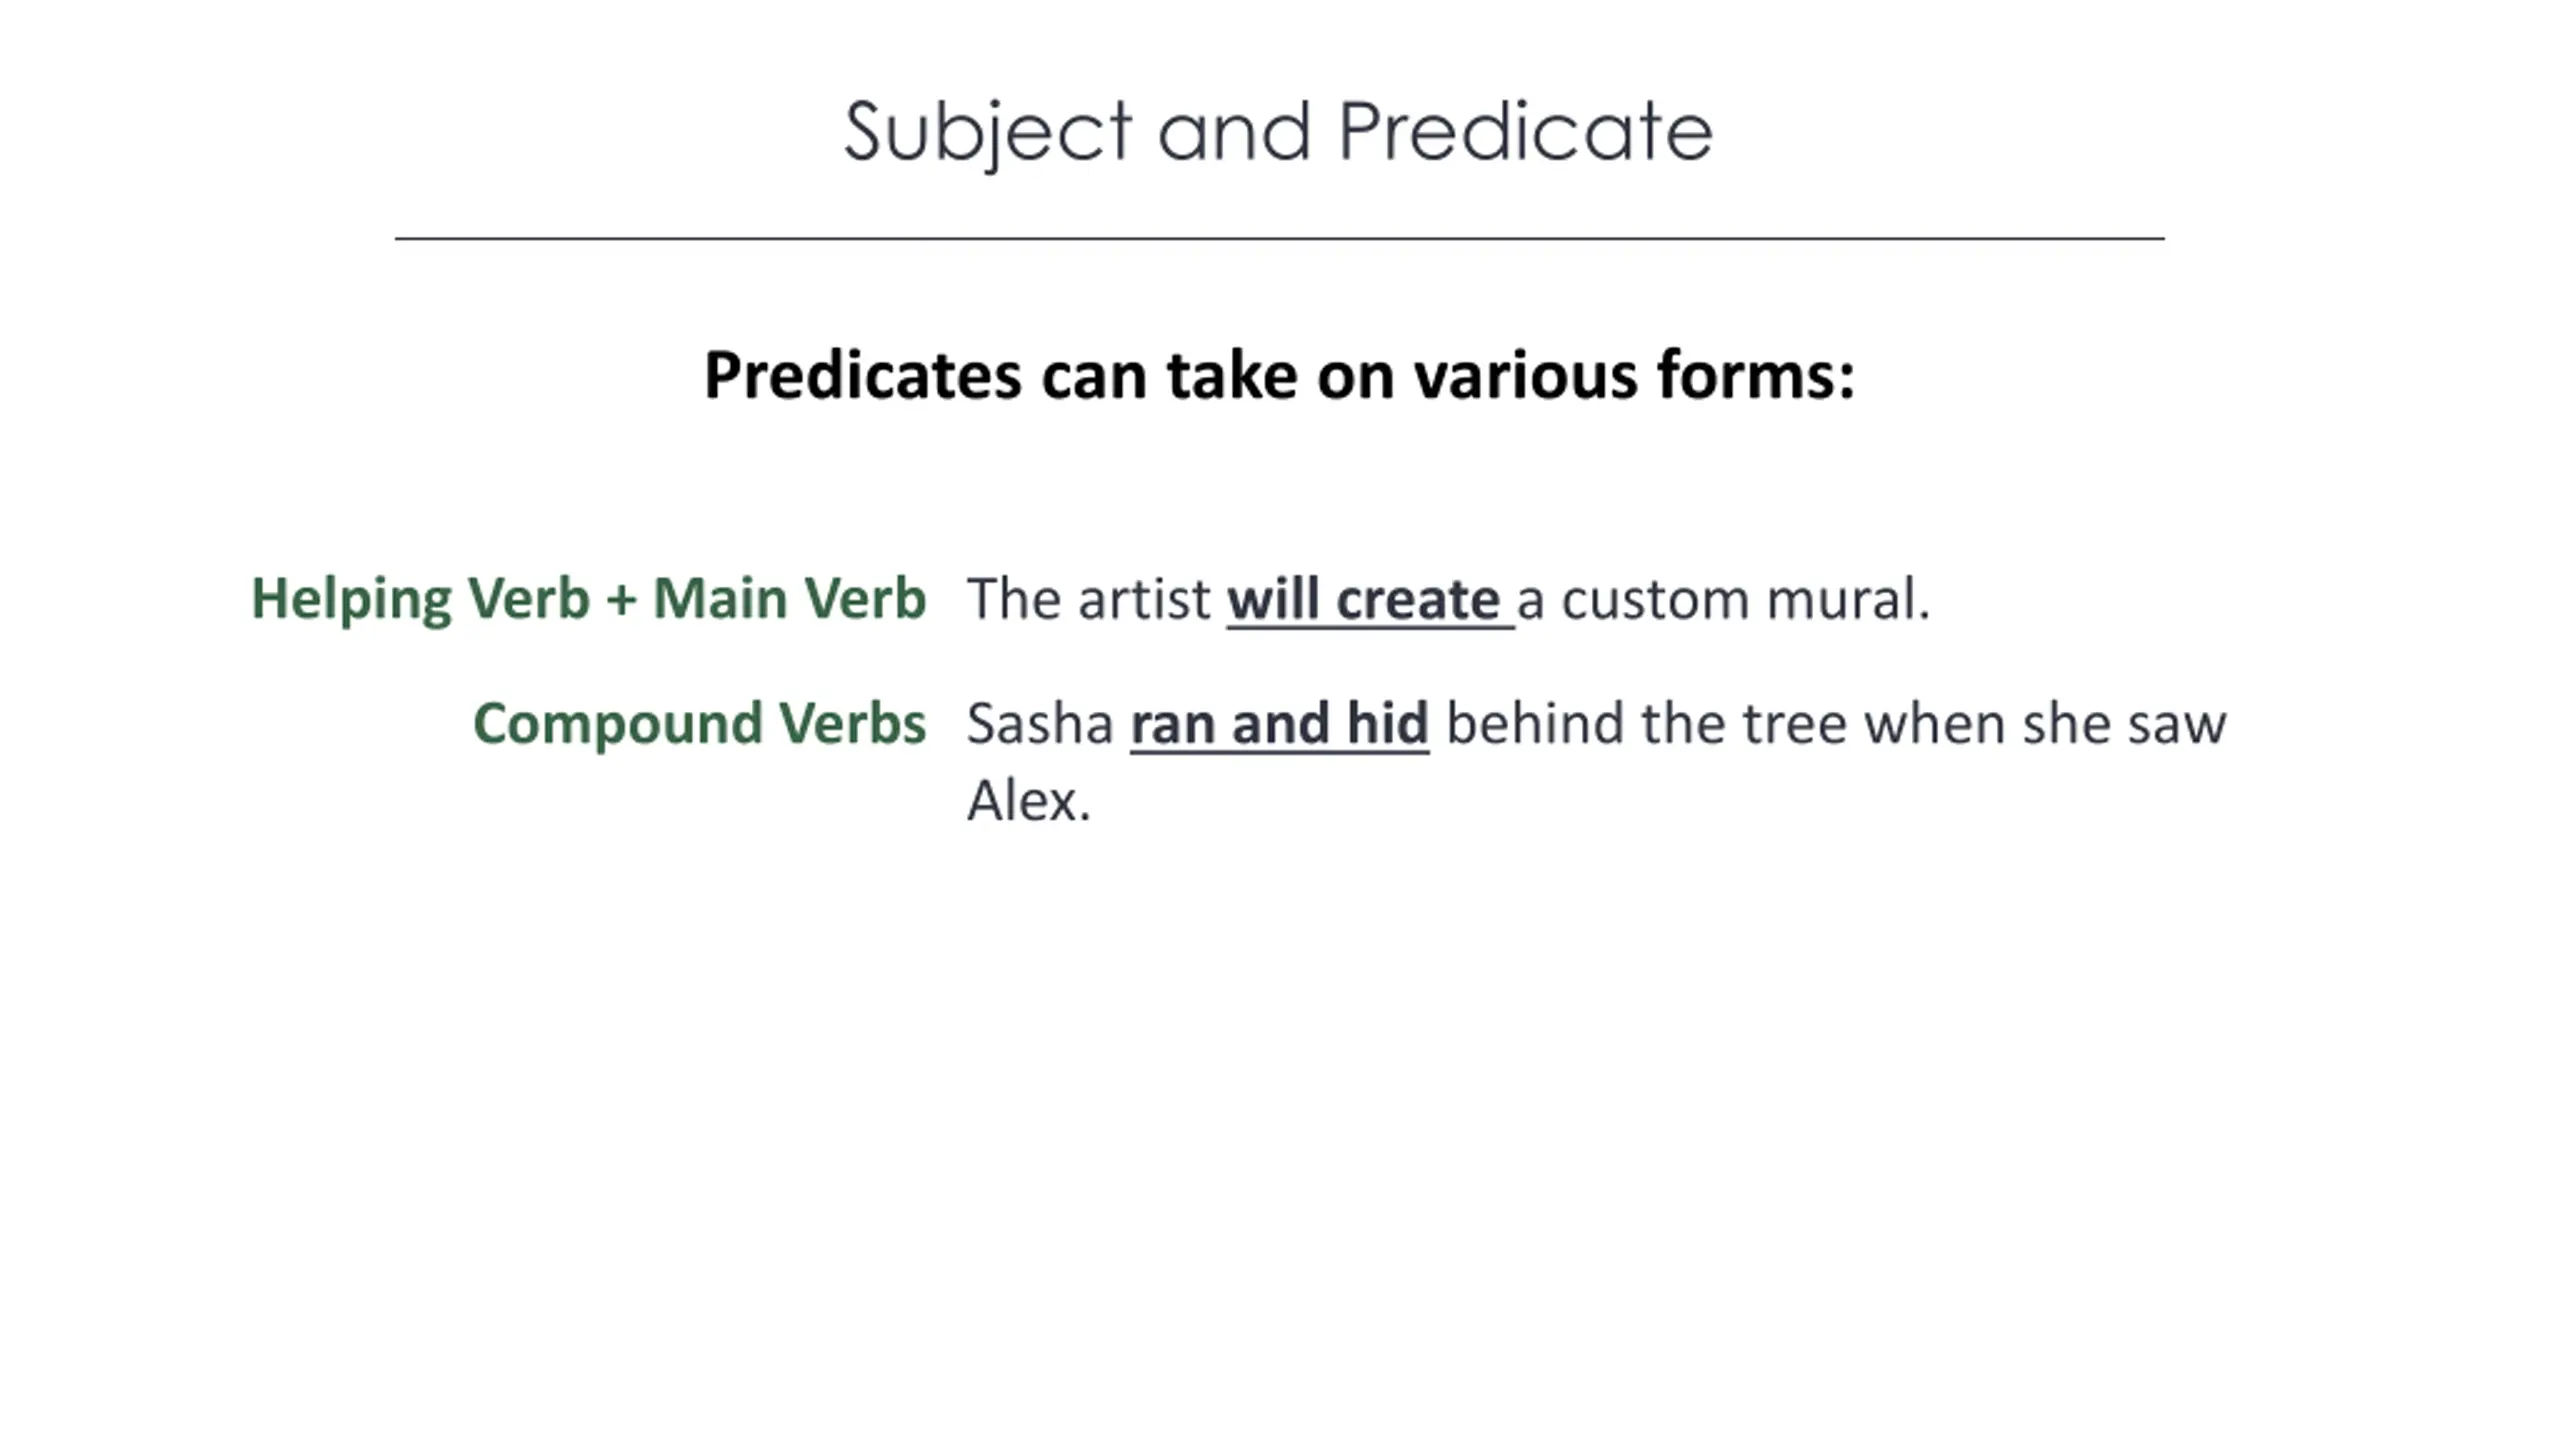
Task: Click the name "Alex." on the wrapped line
Action: click(1028, 802)
